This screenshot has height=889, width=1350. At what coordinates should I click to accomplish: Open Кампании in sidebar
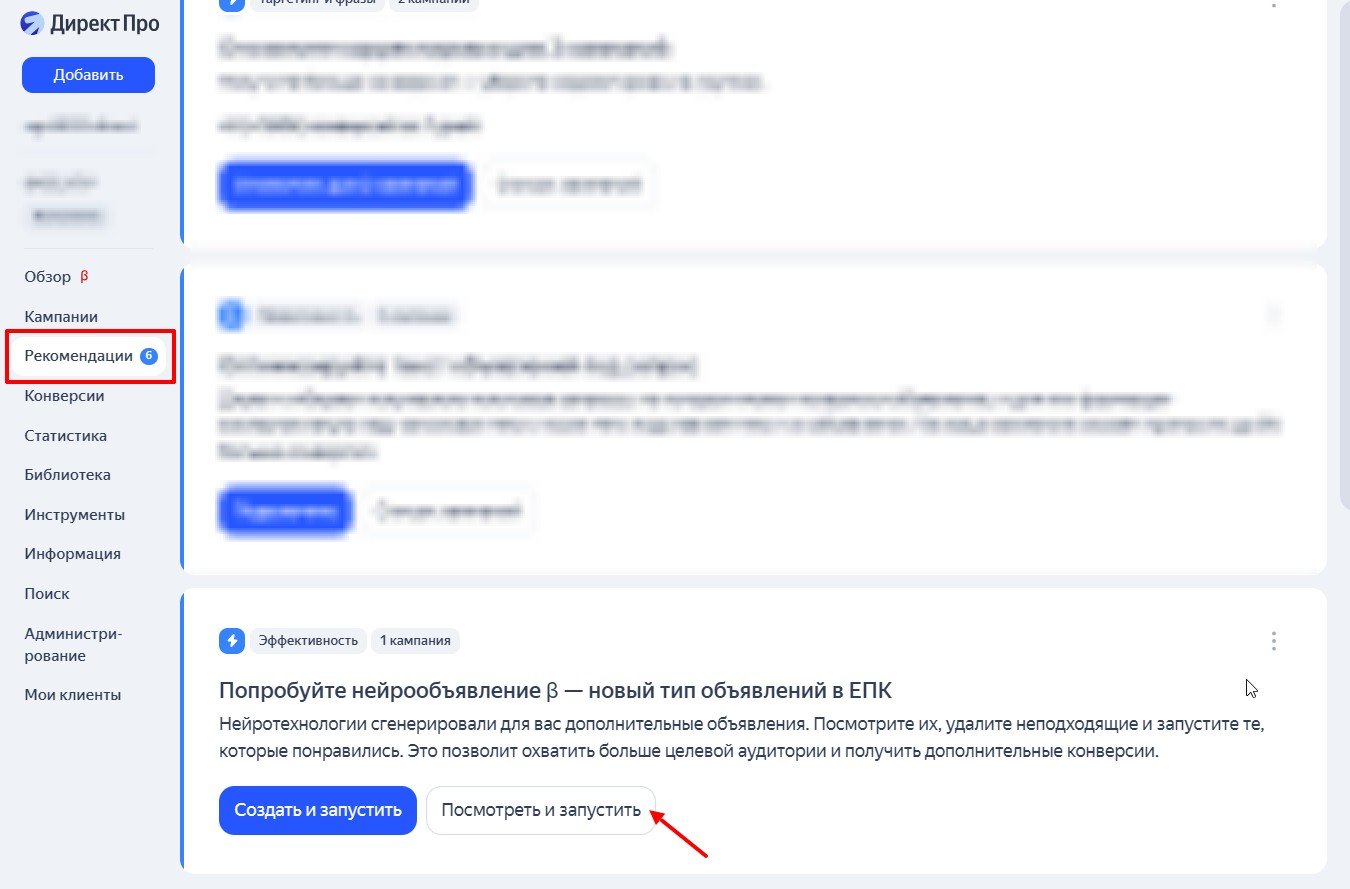pyautogui.click(x=61, y=317)
